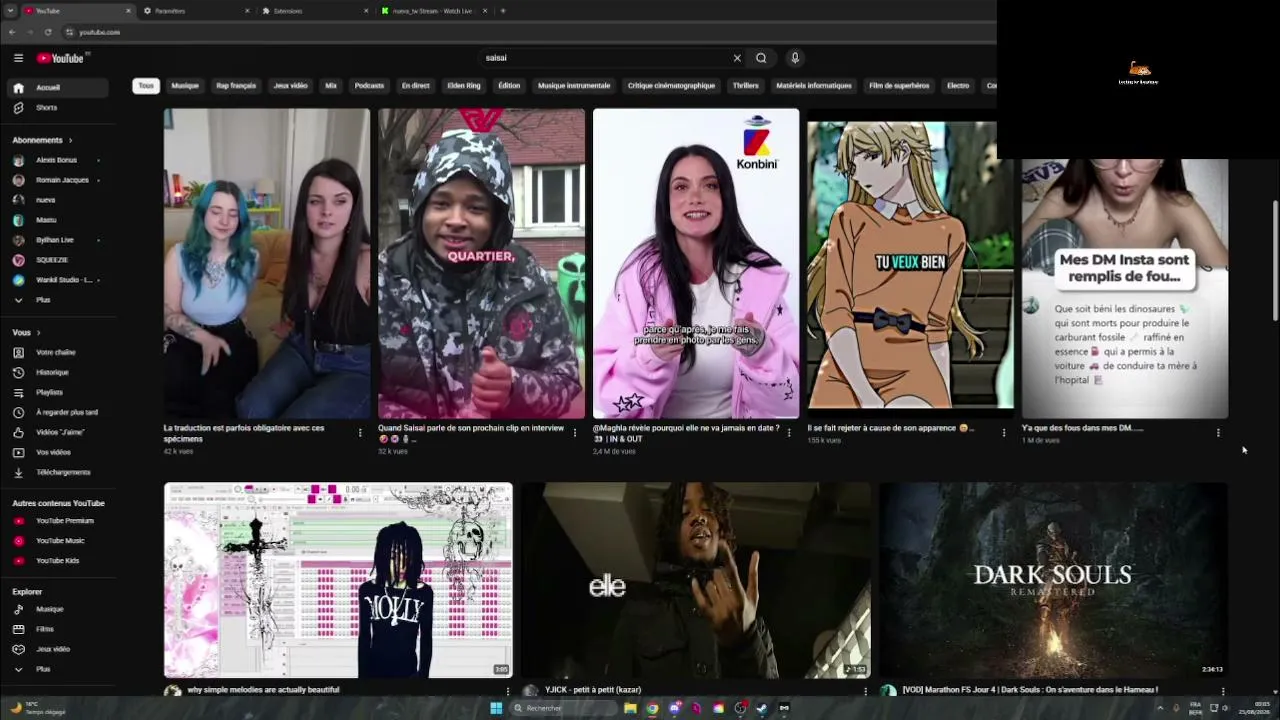Open the browser tab search dropdown
Screen dimensions: 1280x720
tap(11, 11)
